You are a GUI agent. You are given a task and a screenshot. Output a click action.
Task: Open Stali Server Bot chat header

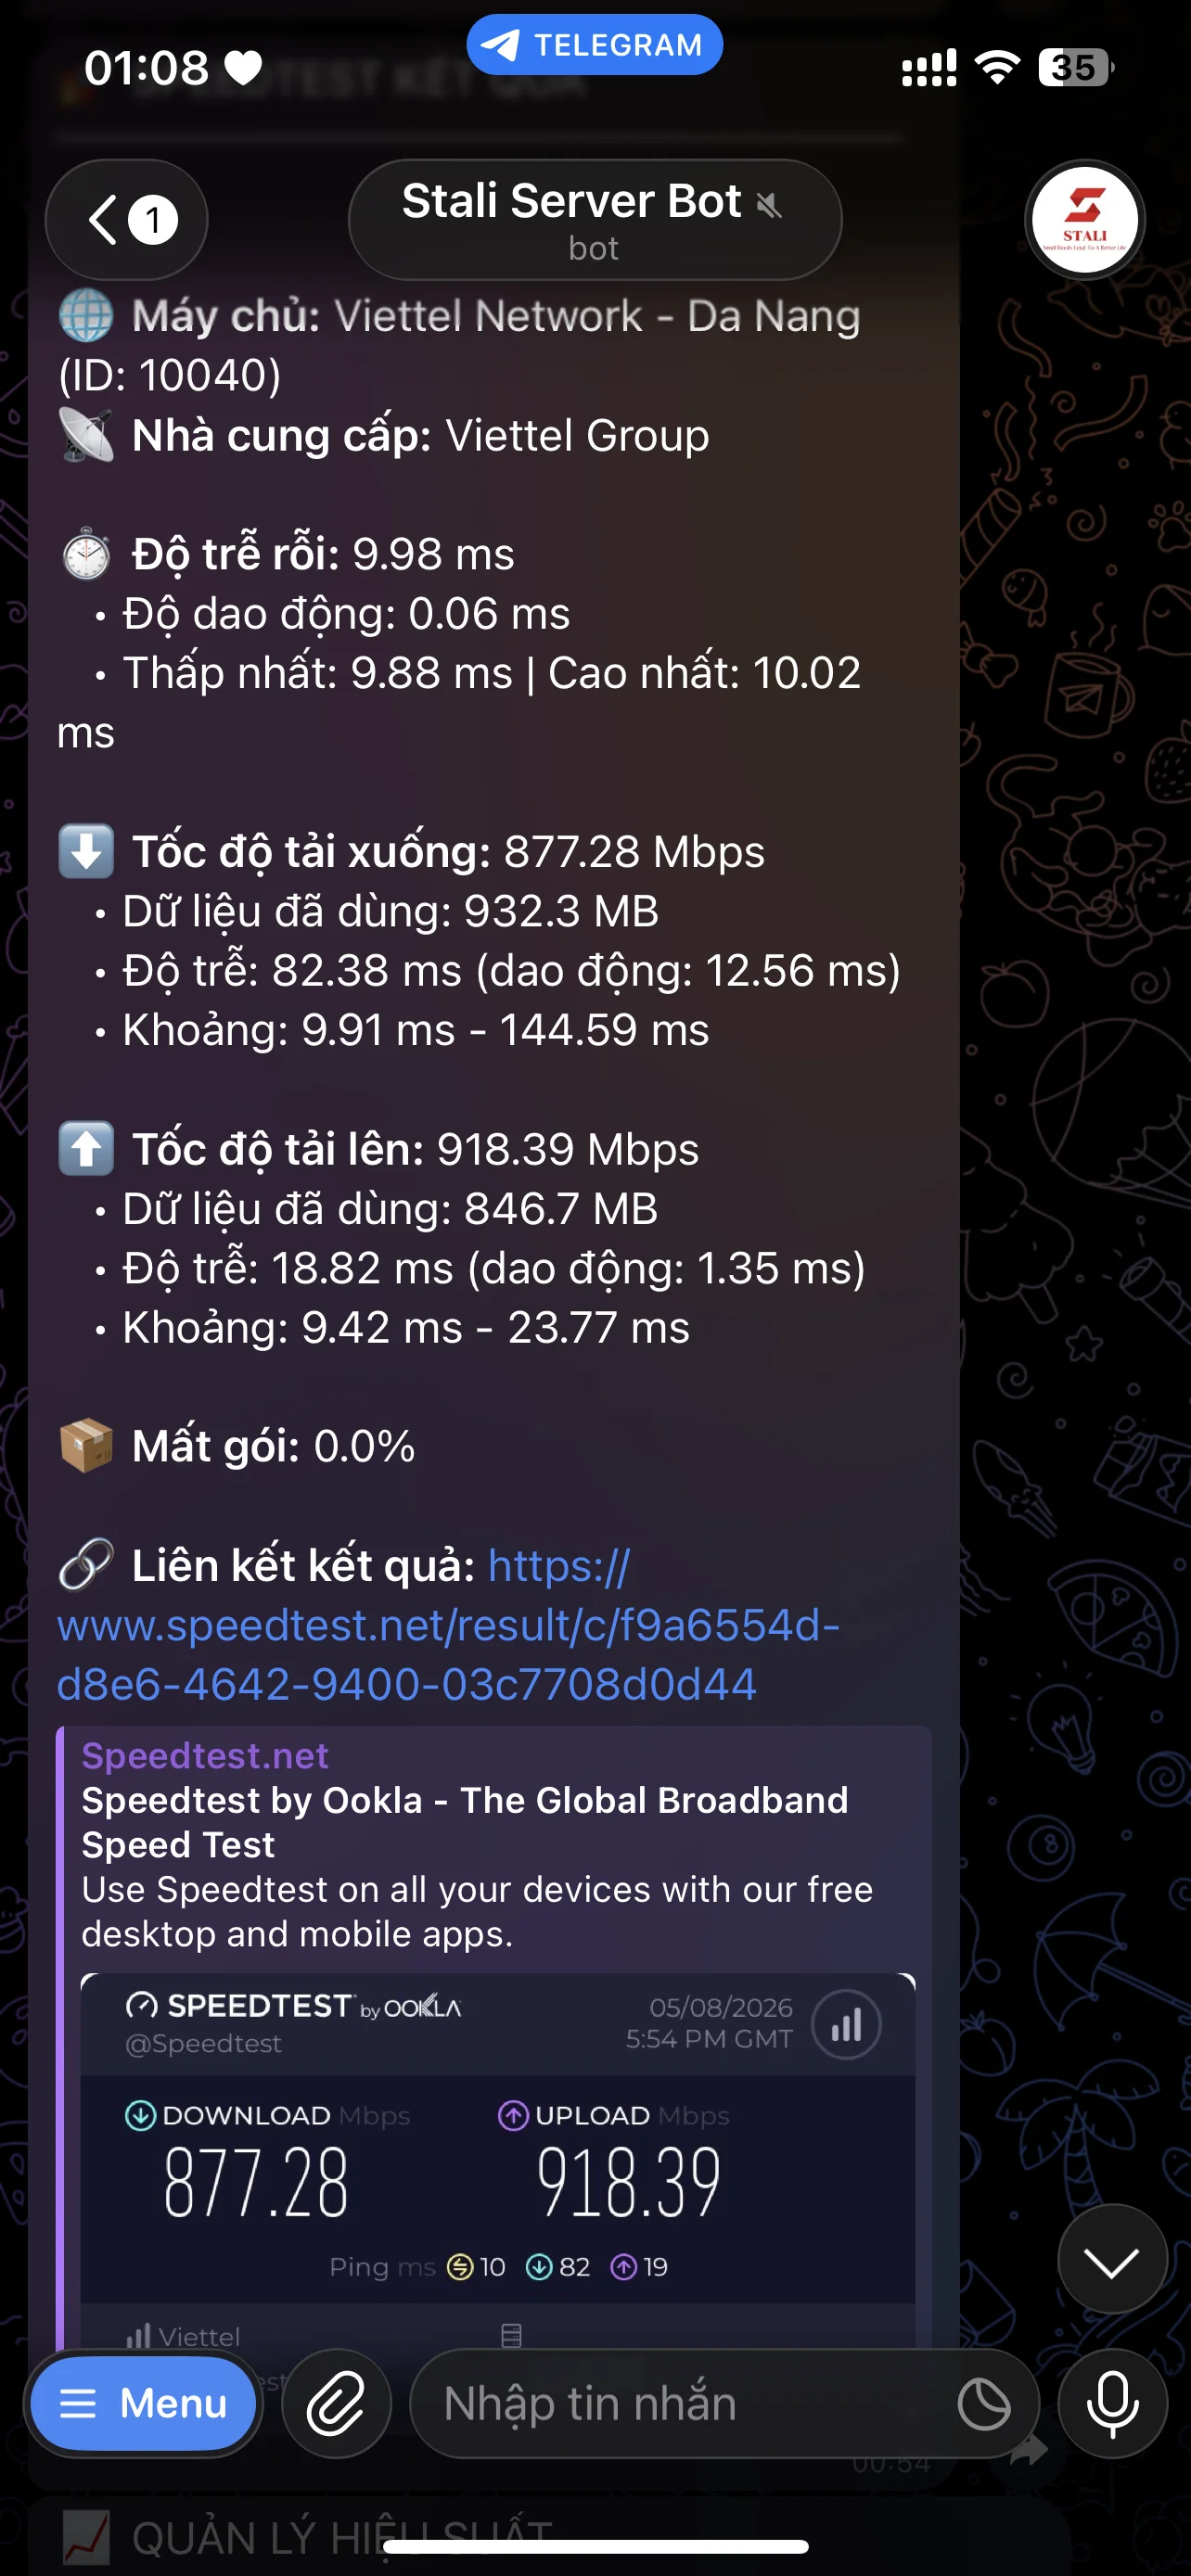pyautogui.click(x=595, y=219)
